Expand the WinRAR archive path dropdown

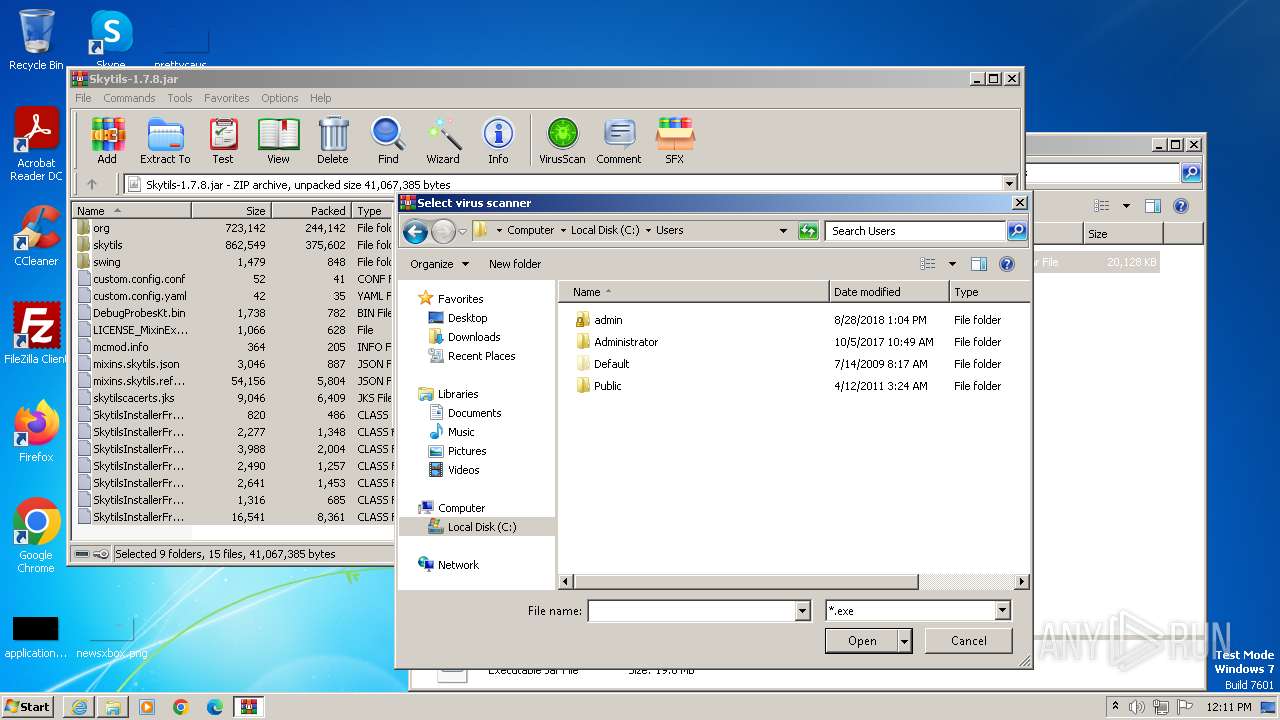(1009, 184)
